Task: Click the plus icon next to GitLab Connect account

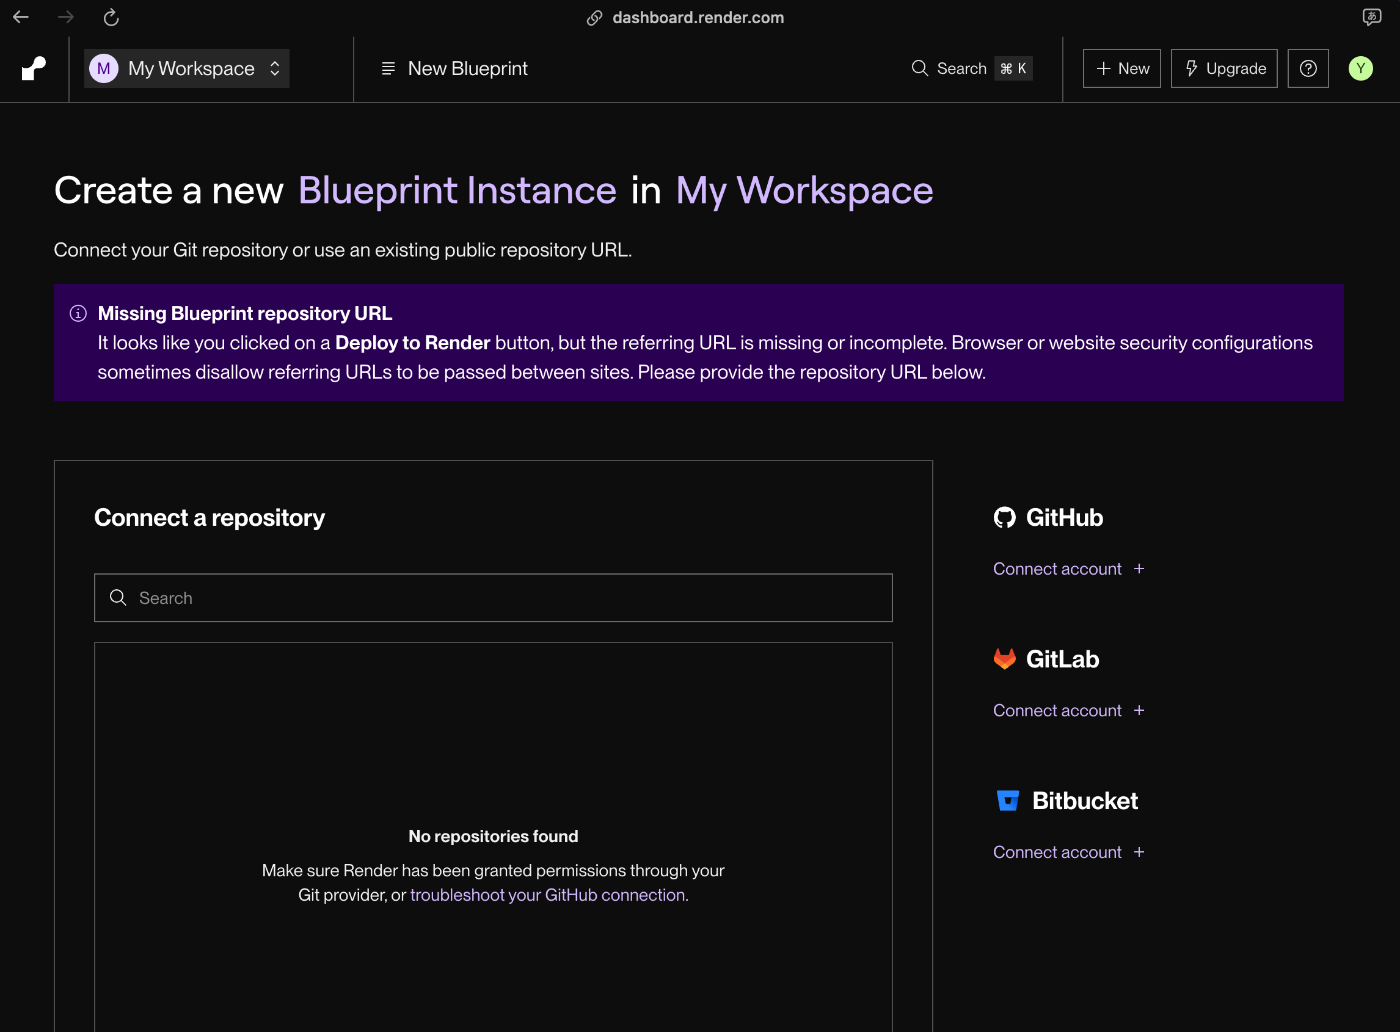Action: tap(1139, 711)
